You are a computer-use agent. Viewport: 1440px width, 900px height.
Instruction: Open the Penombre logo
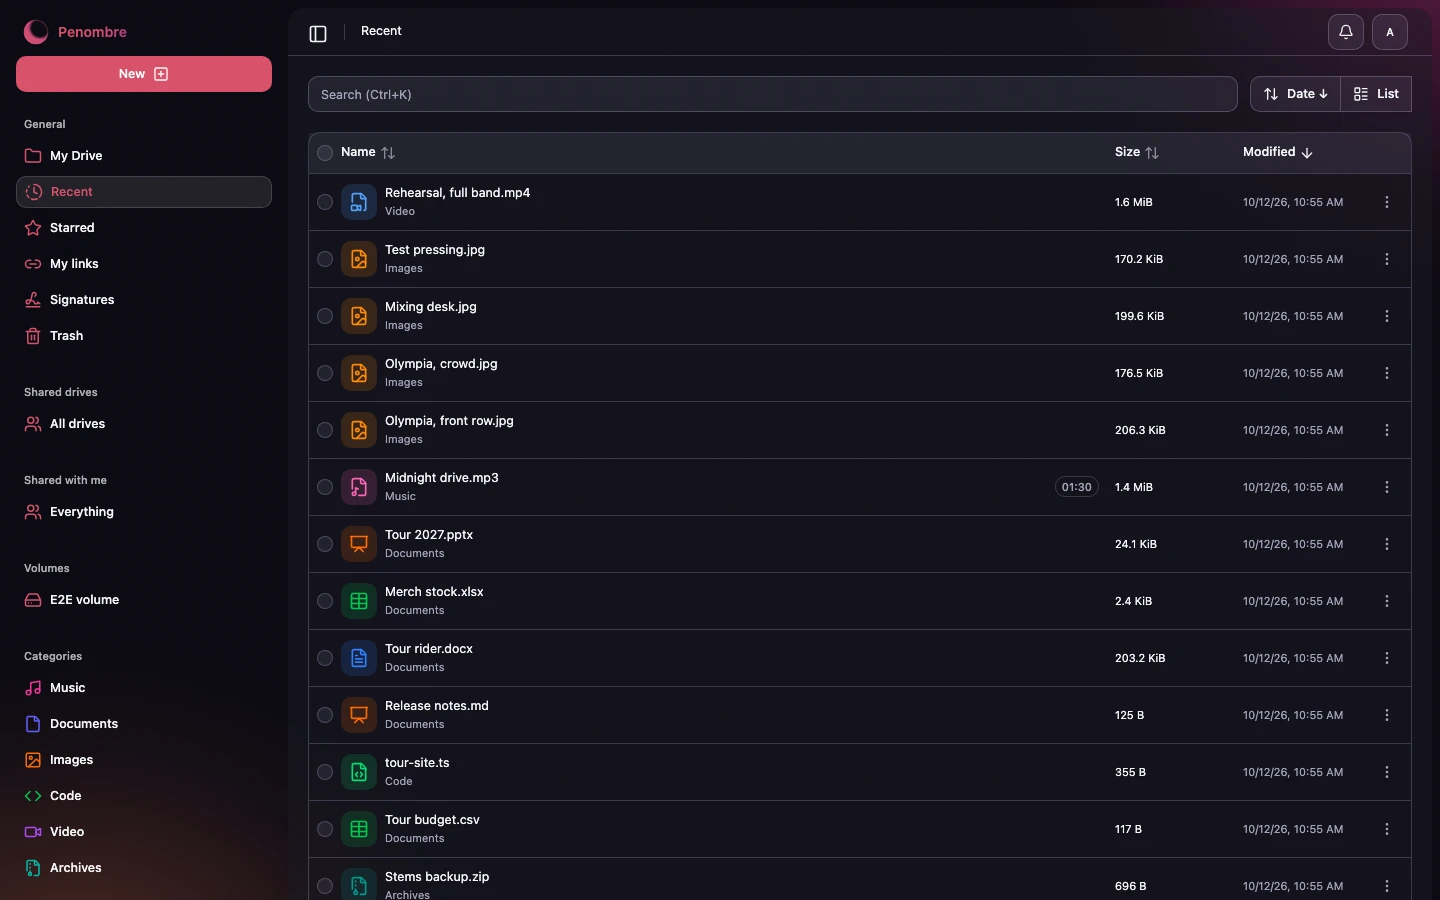(76, 32)
